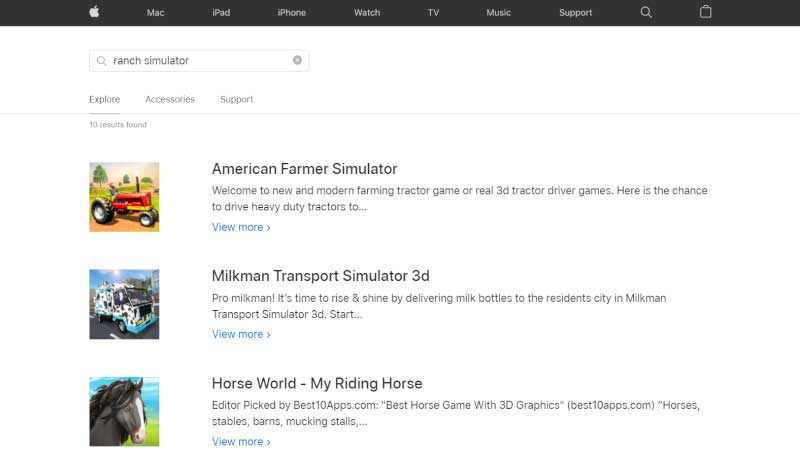800x450 pixels.
Task: Click the Horse World horse thumbnail
Action: (124, 412)
